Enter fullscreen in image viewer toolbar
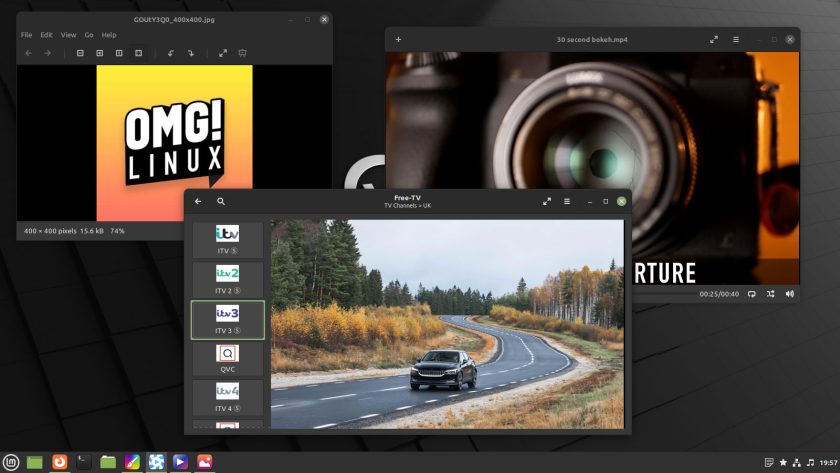 pyautogui.click(x=223, y=53)
